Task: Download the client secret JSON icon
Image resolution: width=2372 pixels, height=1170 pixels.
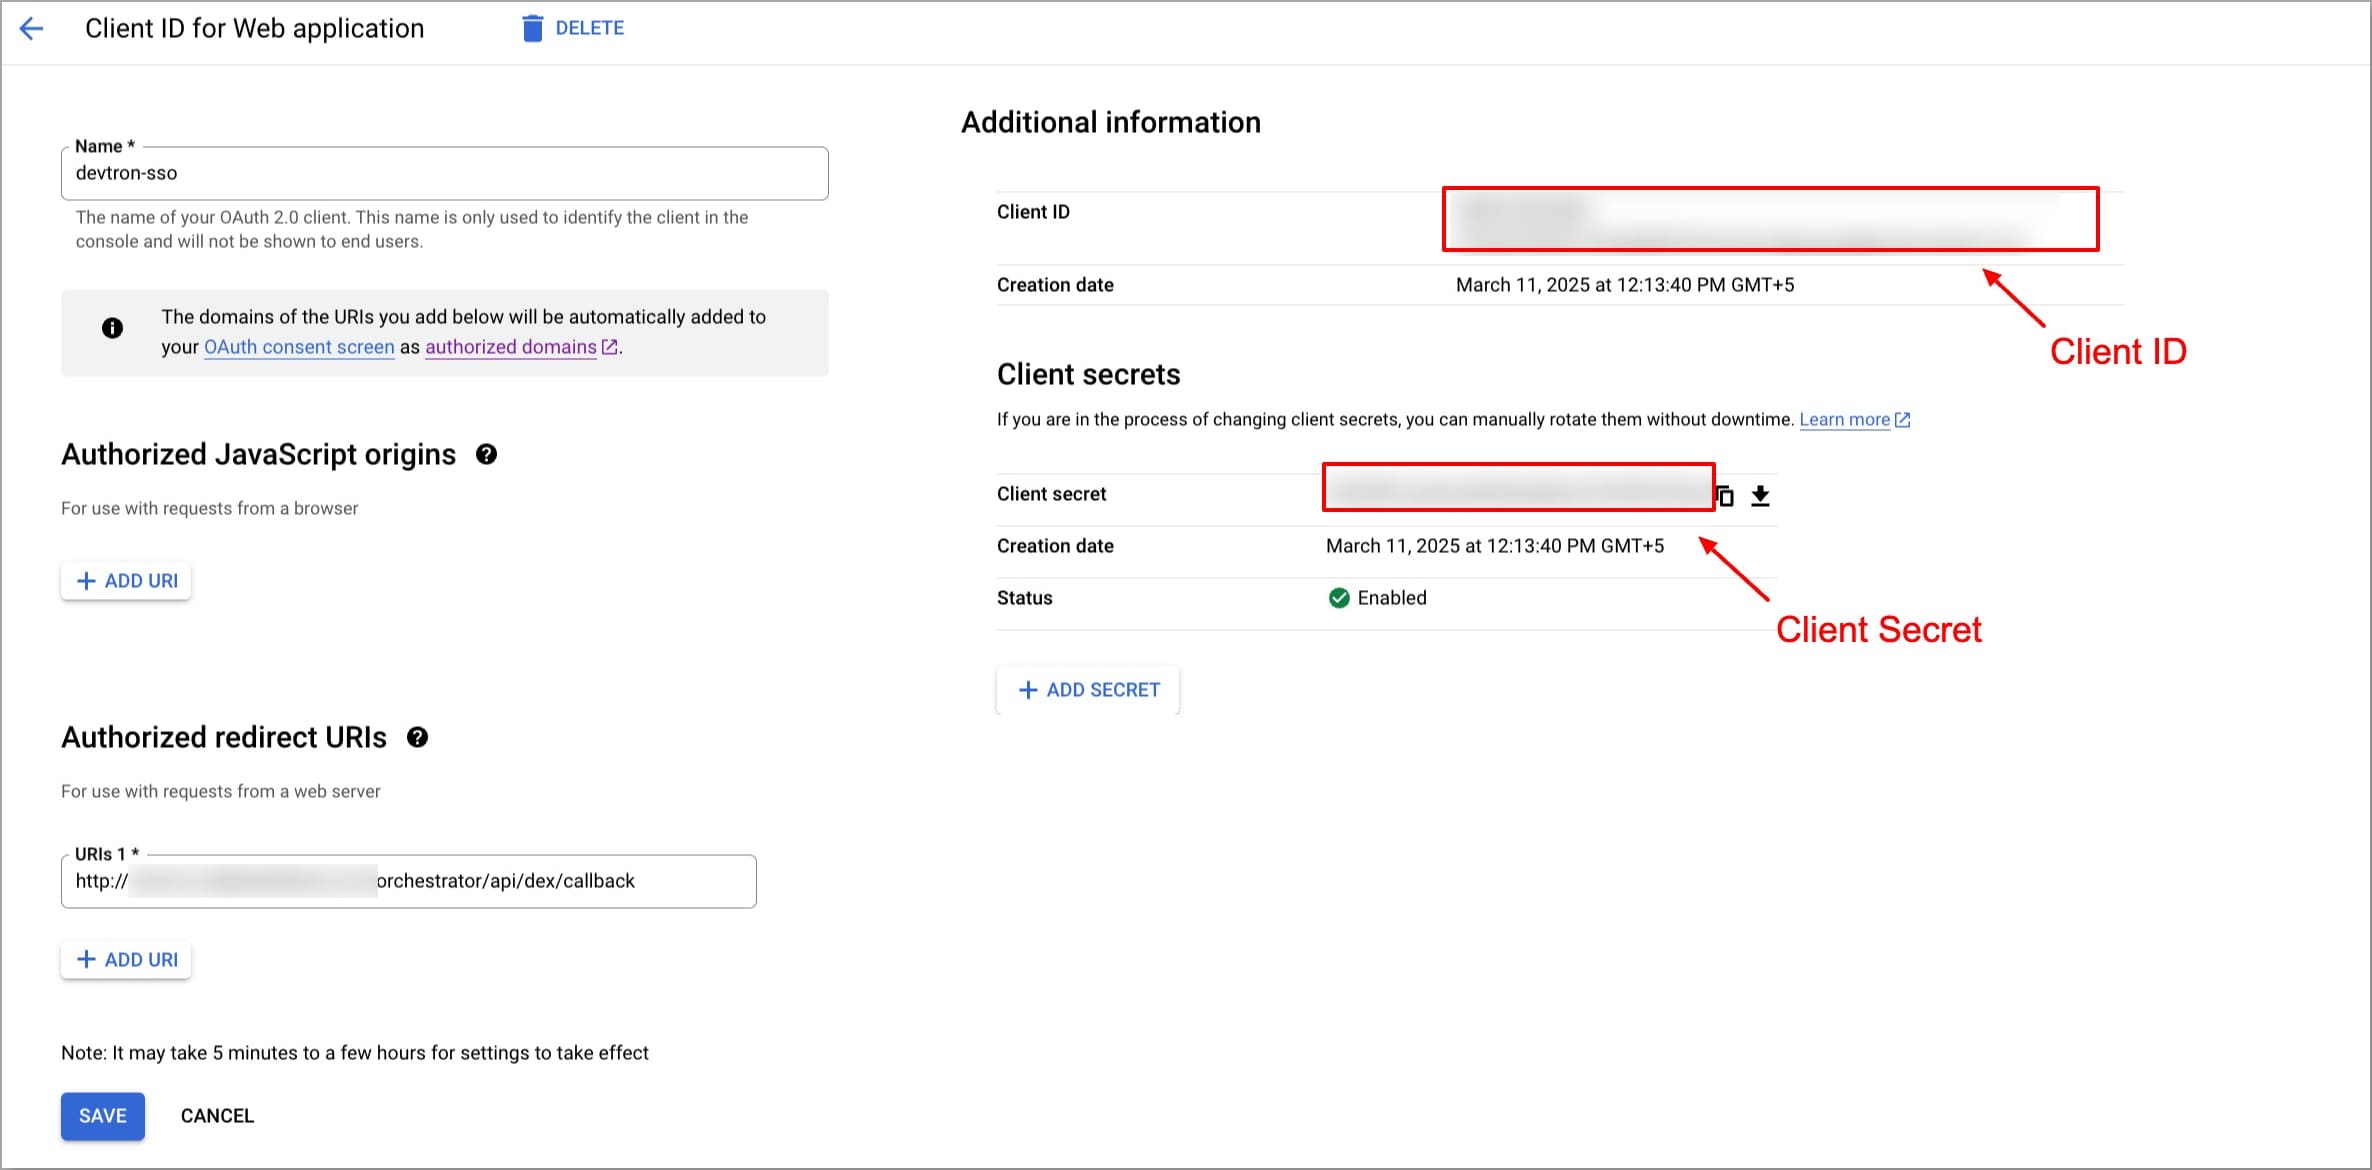Action: point(1761,496)
